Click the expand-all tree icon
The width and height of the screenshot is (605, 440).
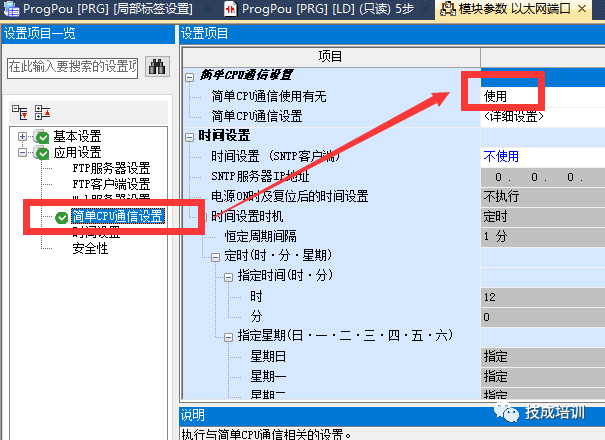[x=19, y=112]
